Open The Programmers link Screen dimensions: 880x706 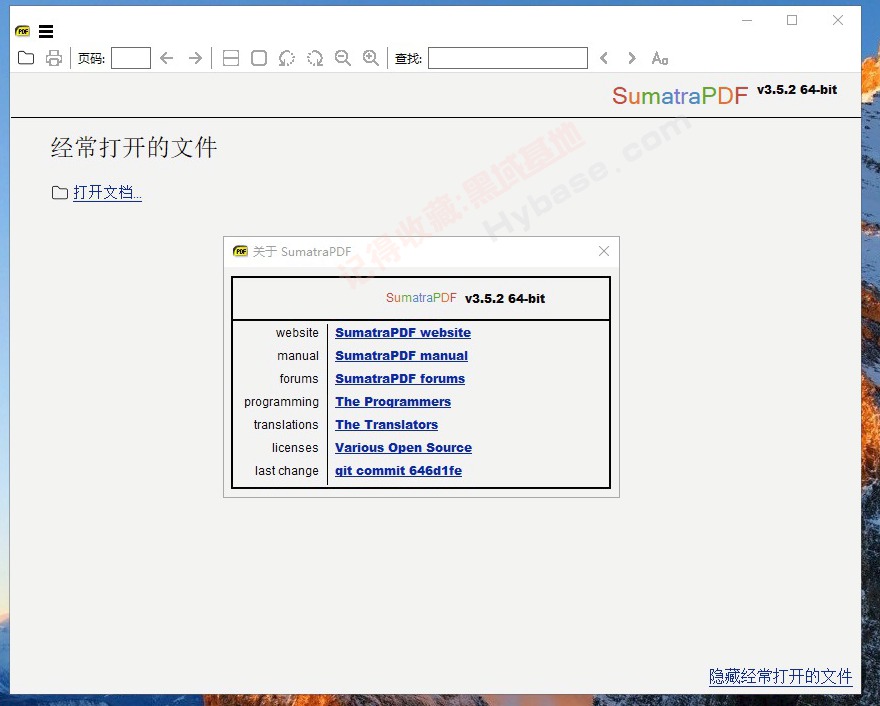pos(393,401)
